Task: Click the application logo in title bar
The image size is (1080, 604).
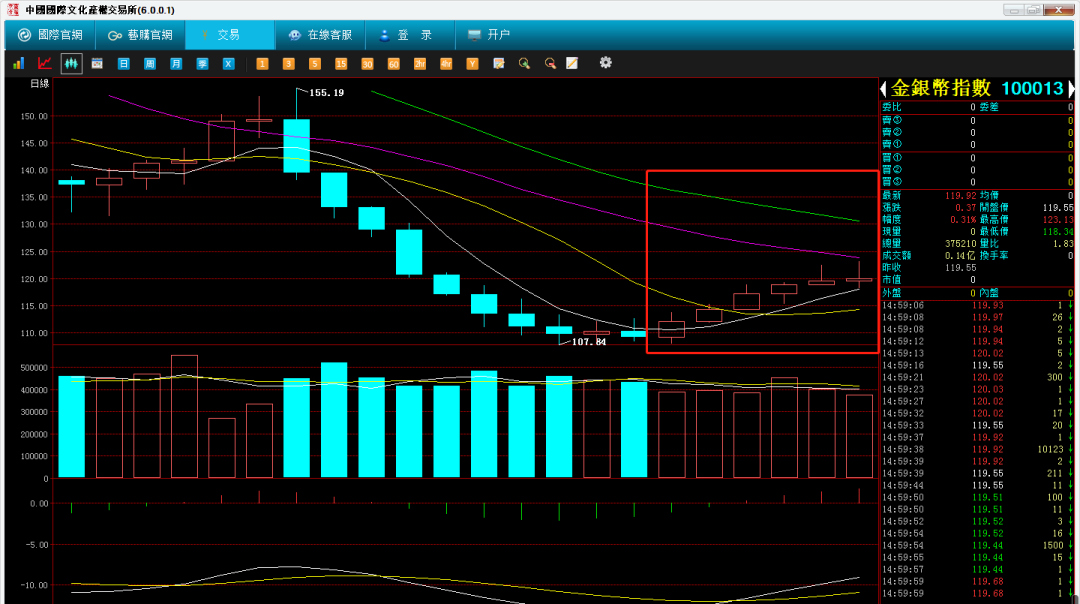Action: tap(12, 10)
